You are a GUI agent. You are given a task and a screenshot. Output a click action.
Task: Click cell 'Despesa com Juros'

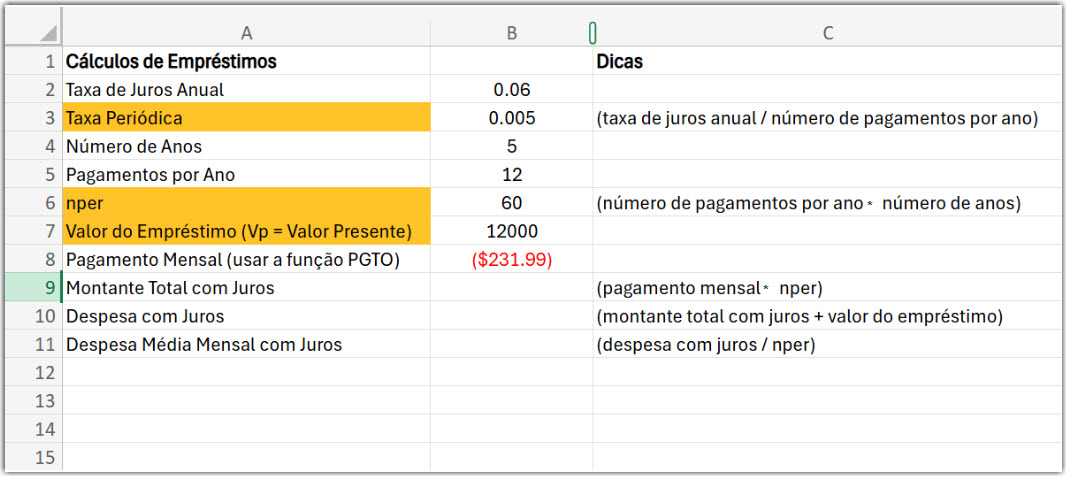(x=246, y=316)
